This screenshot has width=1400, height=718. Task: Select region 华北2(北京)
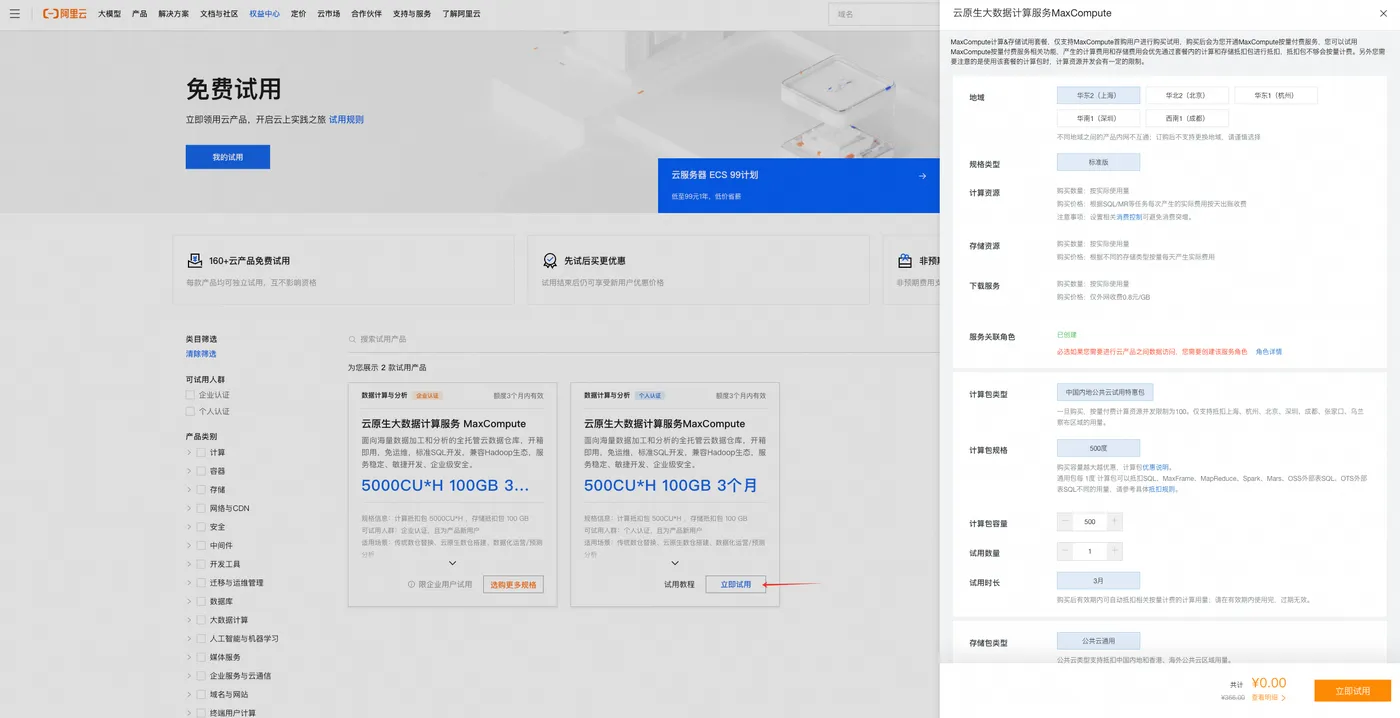tap(1185, 96)
